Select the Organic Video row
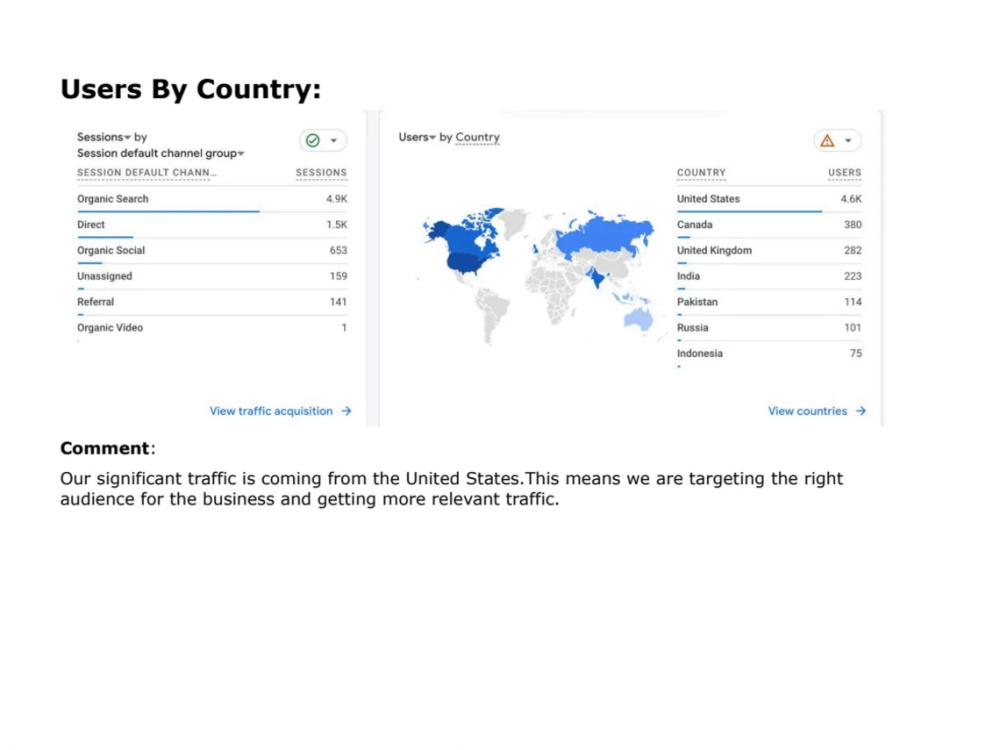This screenshot has width=1000, height=750. (212, 328)
